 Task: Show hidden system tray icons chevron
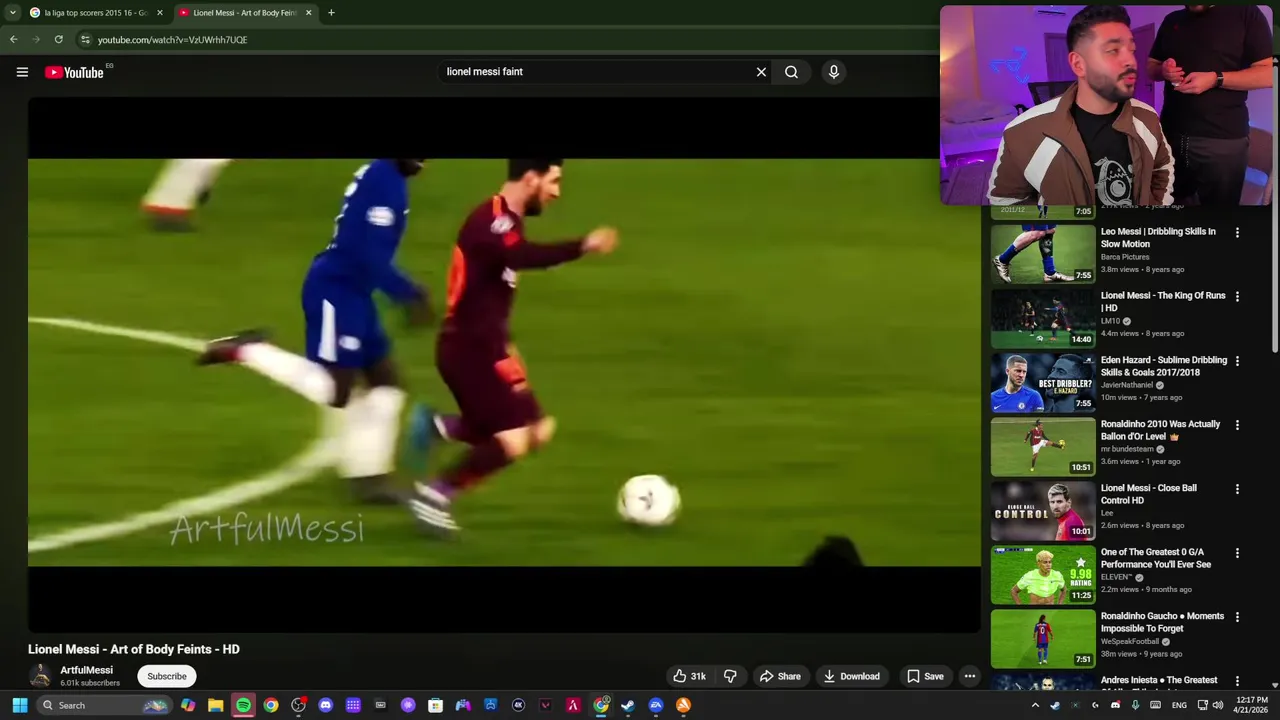(1035, 705)
